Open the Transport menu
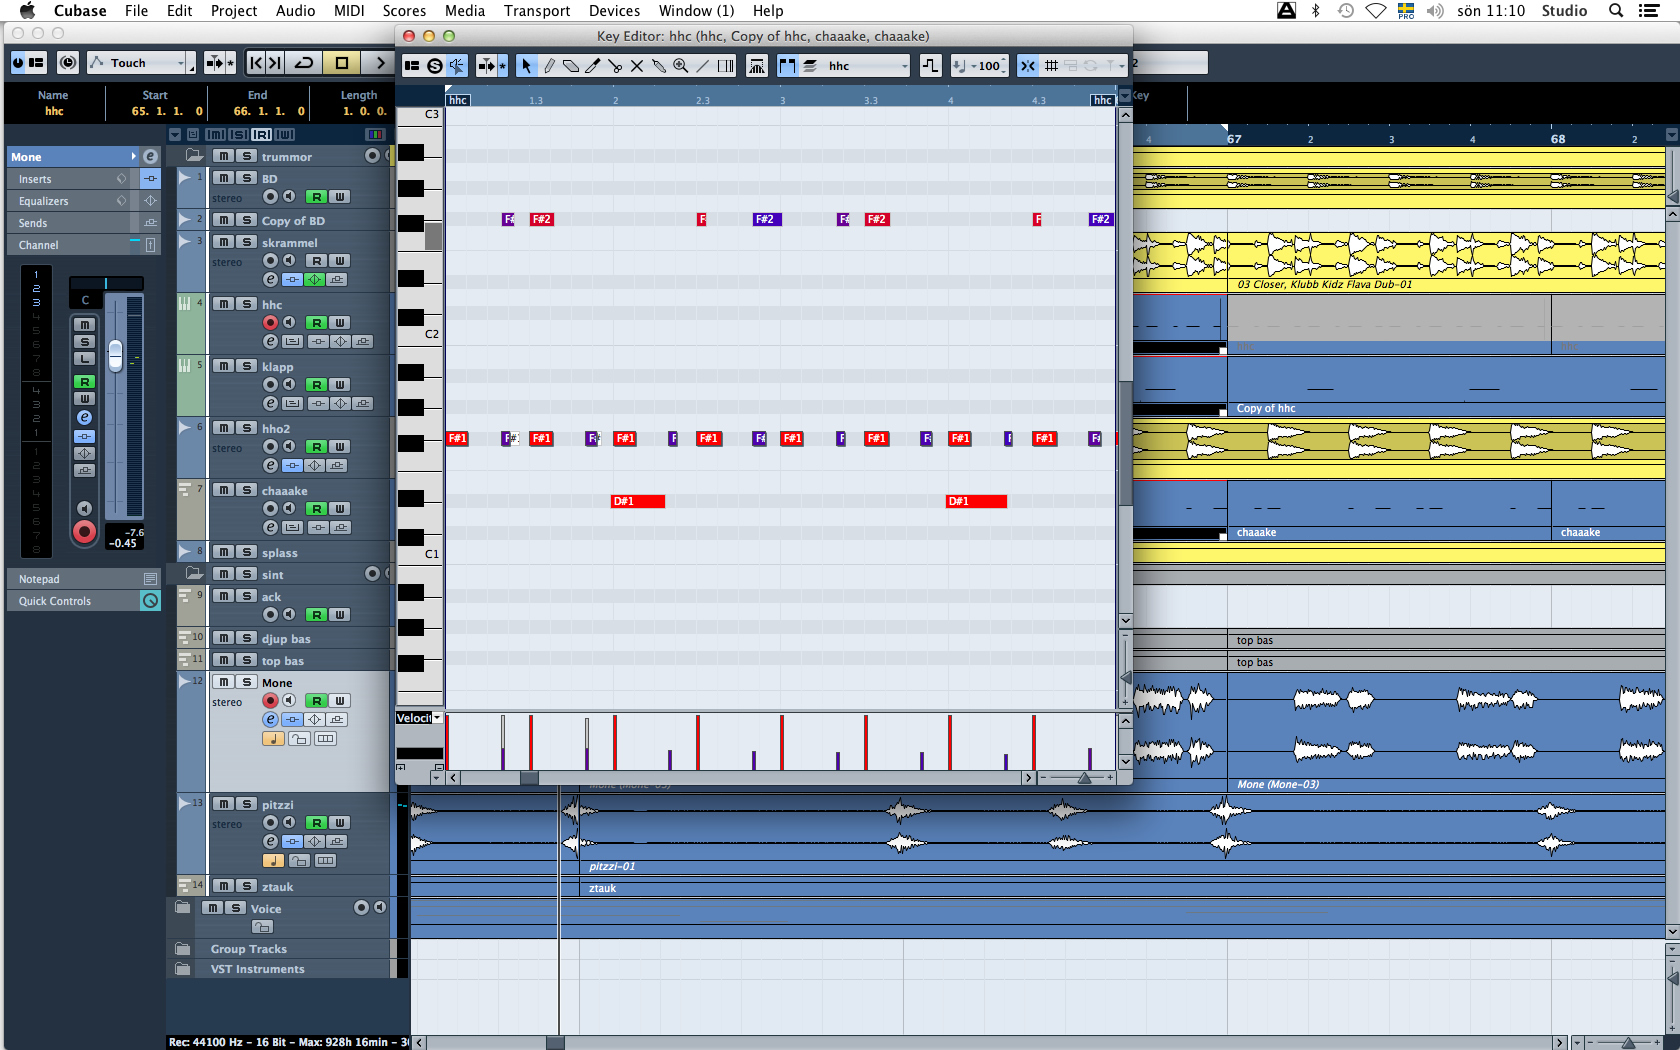The height and width of the screenshot is (1050, 1680). click(537, 11)
